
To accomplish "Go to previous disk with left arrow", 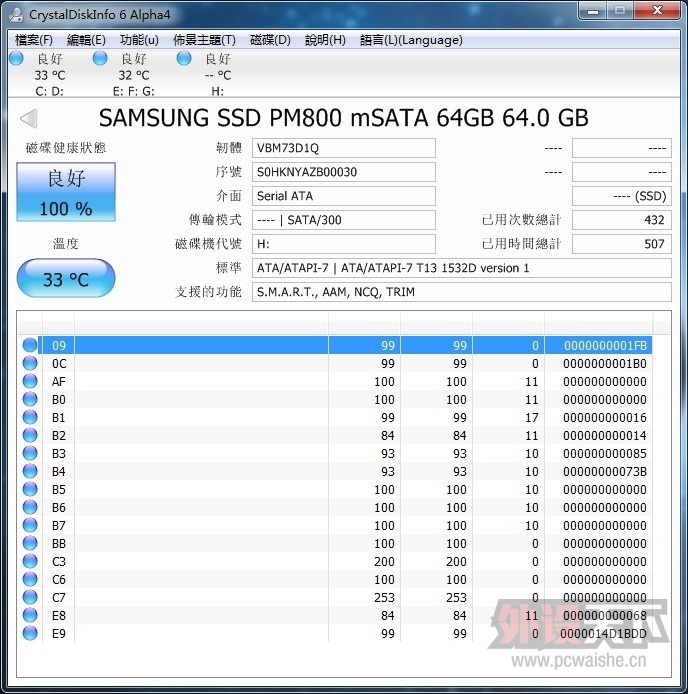I will (29, 118).
